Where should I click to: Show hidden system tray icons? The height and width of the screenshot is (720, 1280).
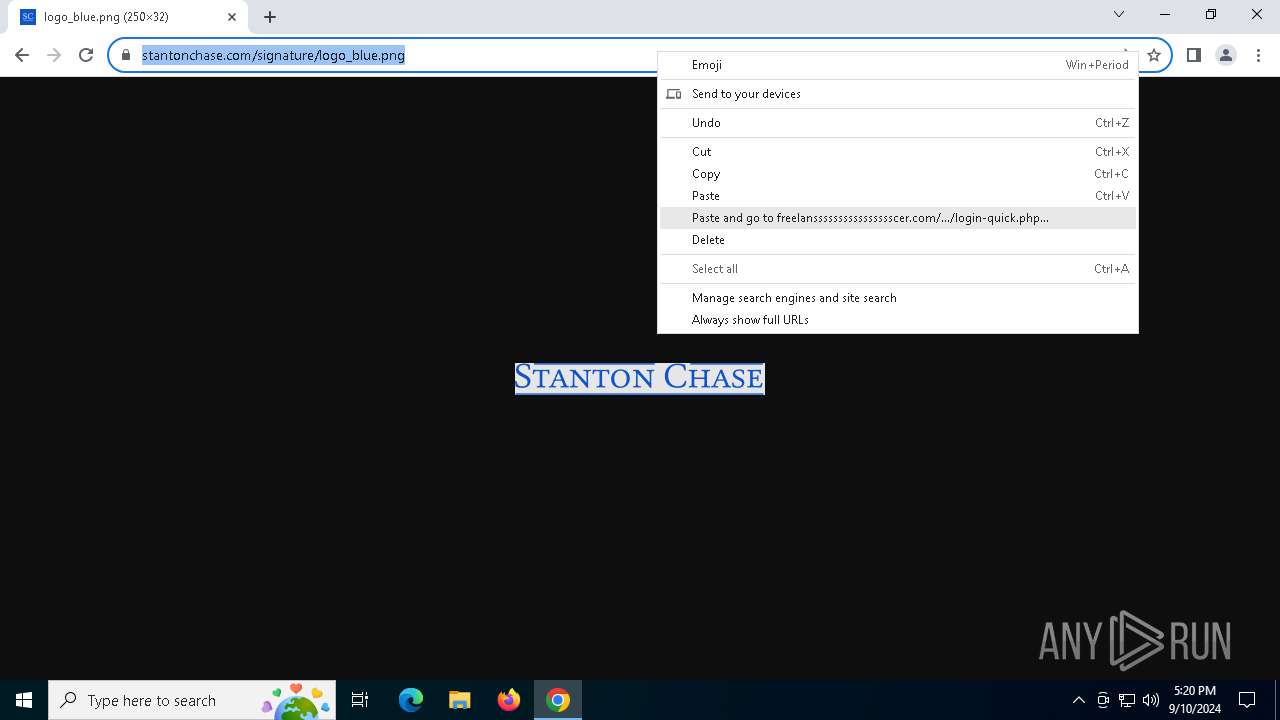(1079, 700)
